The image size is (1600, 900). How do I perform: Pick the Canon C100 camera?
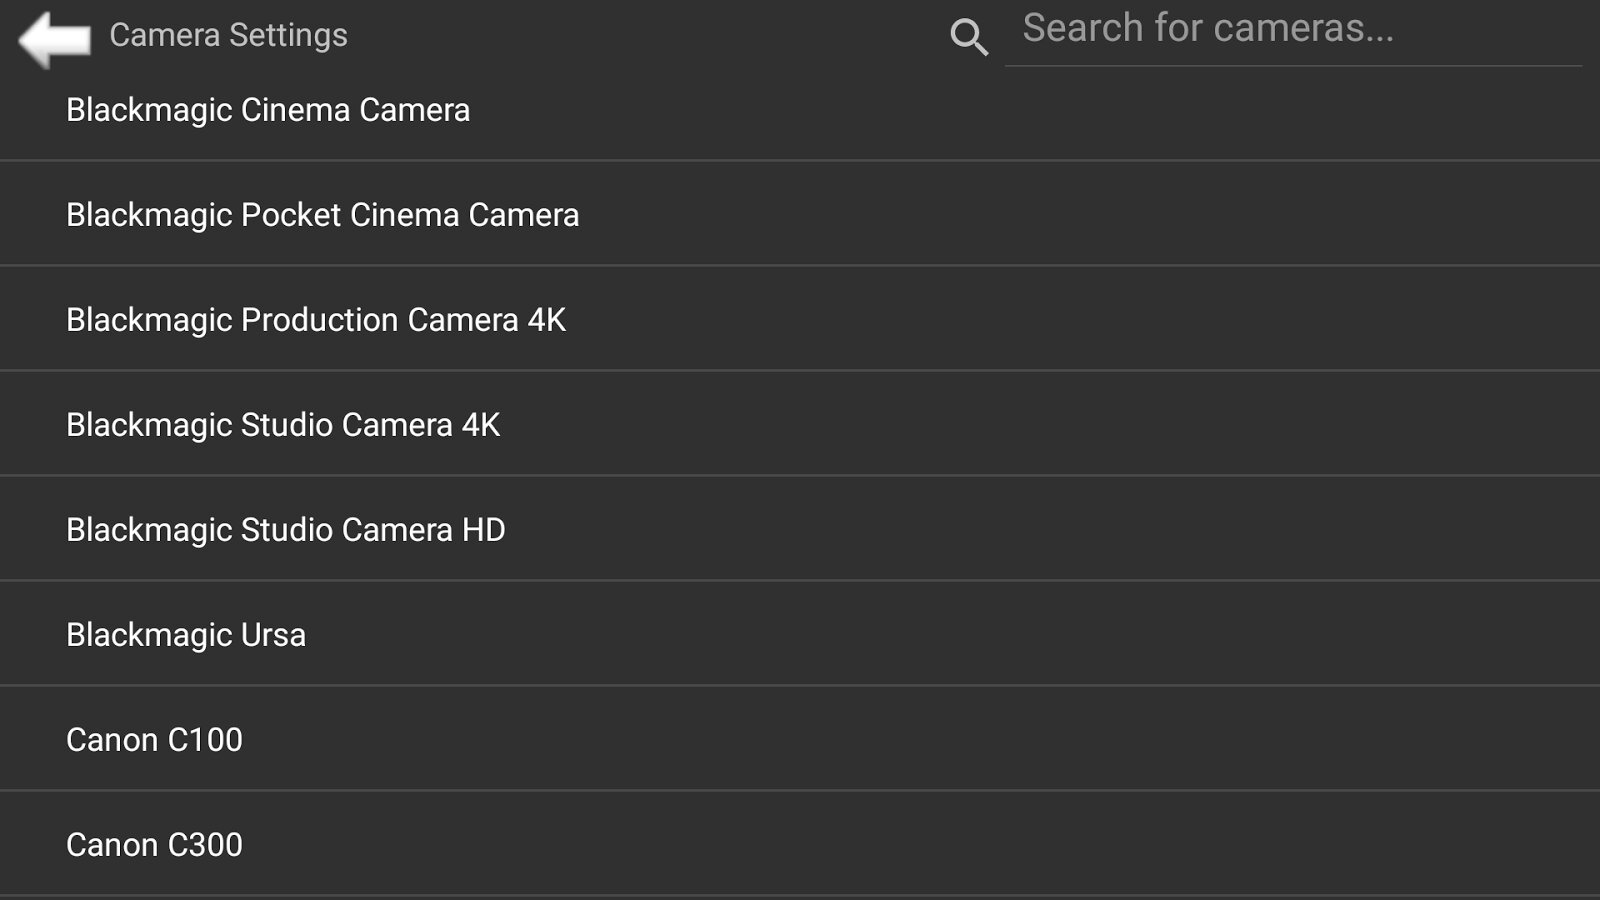[154, 740]
